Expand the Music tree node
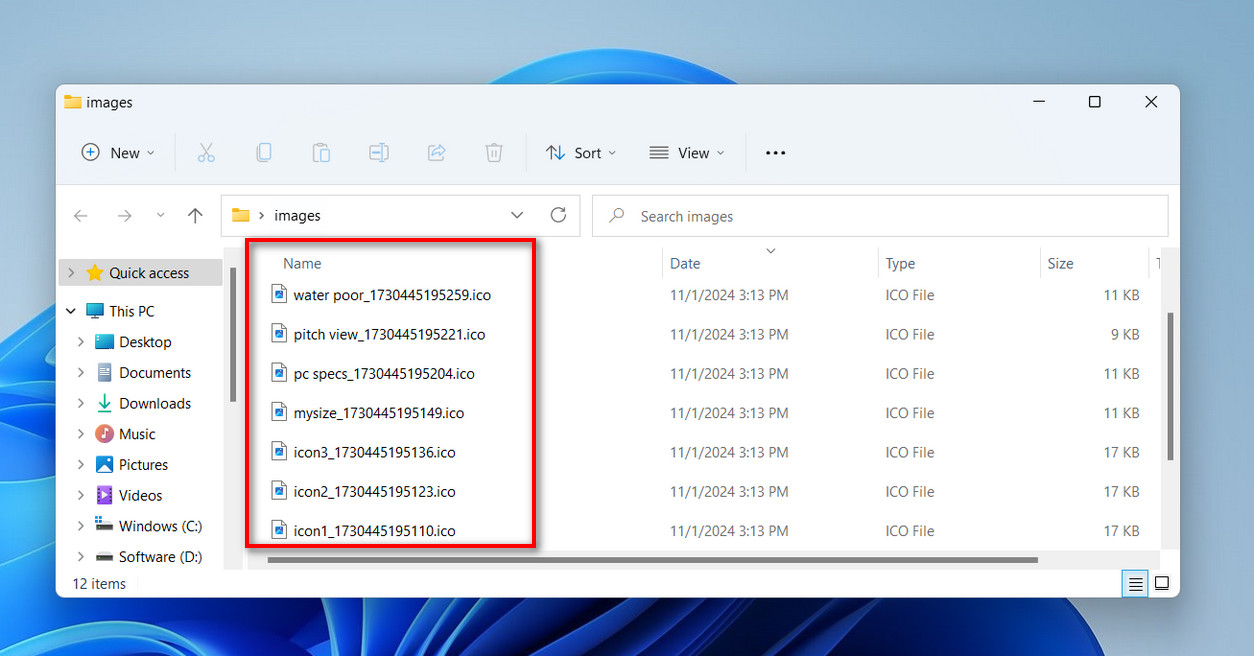1254x656 pixels. [81, 434]
